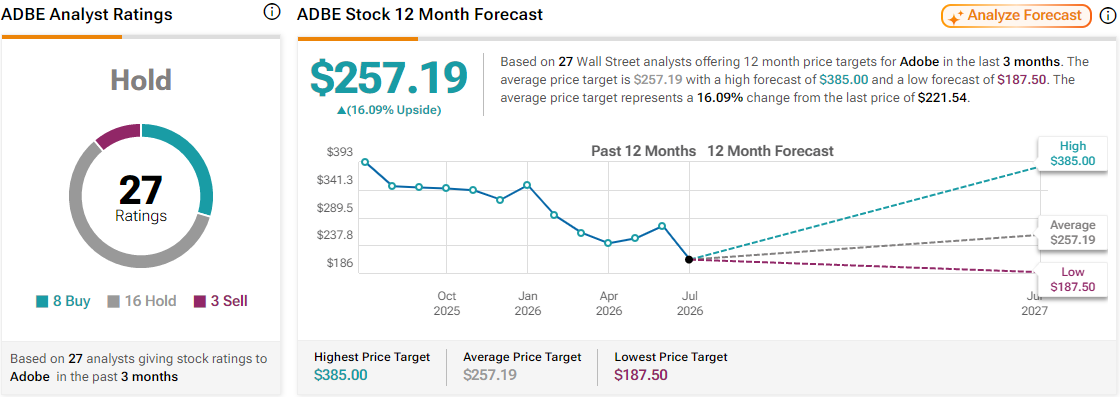1120x397 pixels.
Task: Click the Average $257.19 forecast flag
Action: pos(1072,232)
